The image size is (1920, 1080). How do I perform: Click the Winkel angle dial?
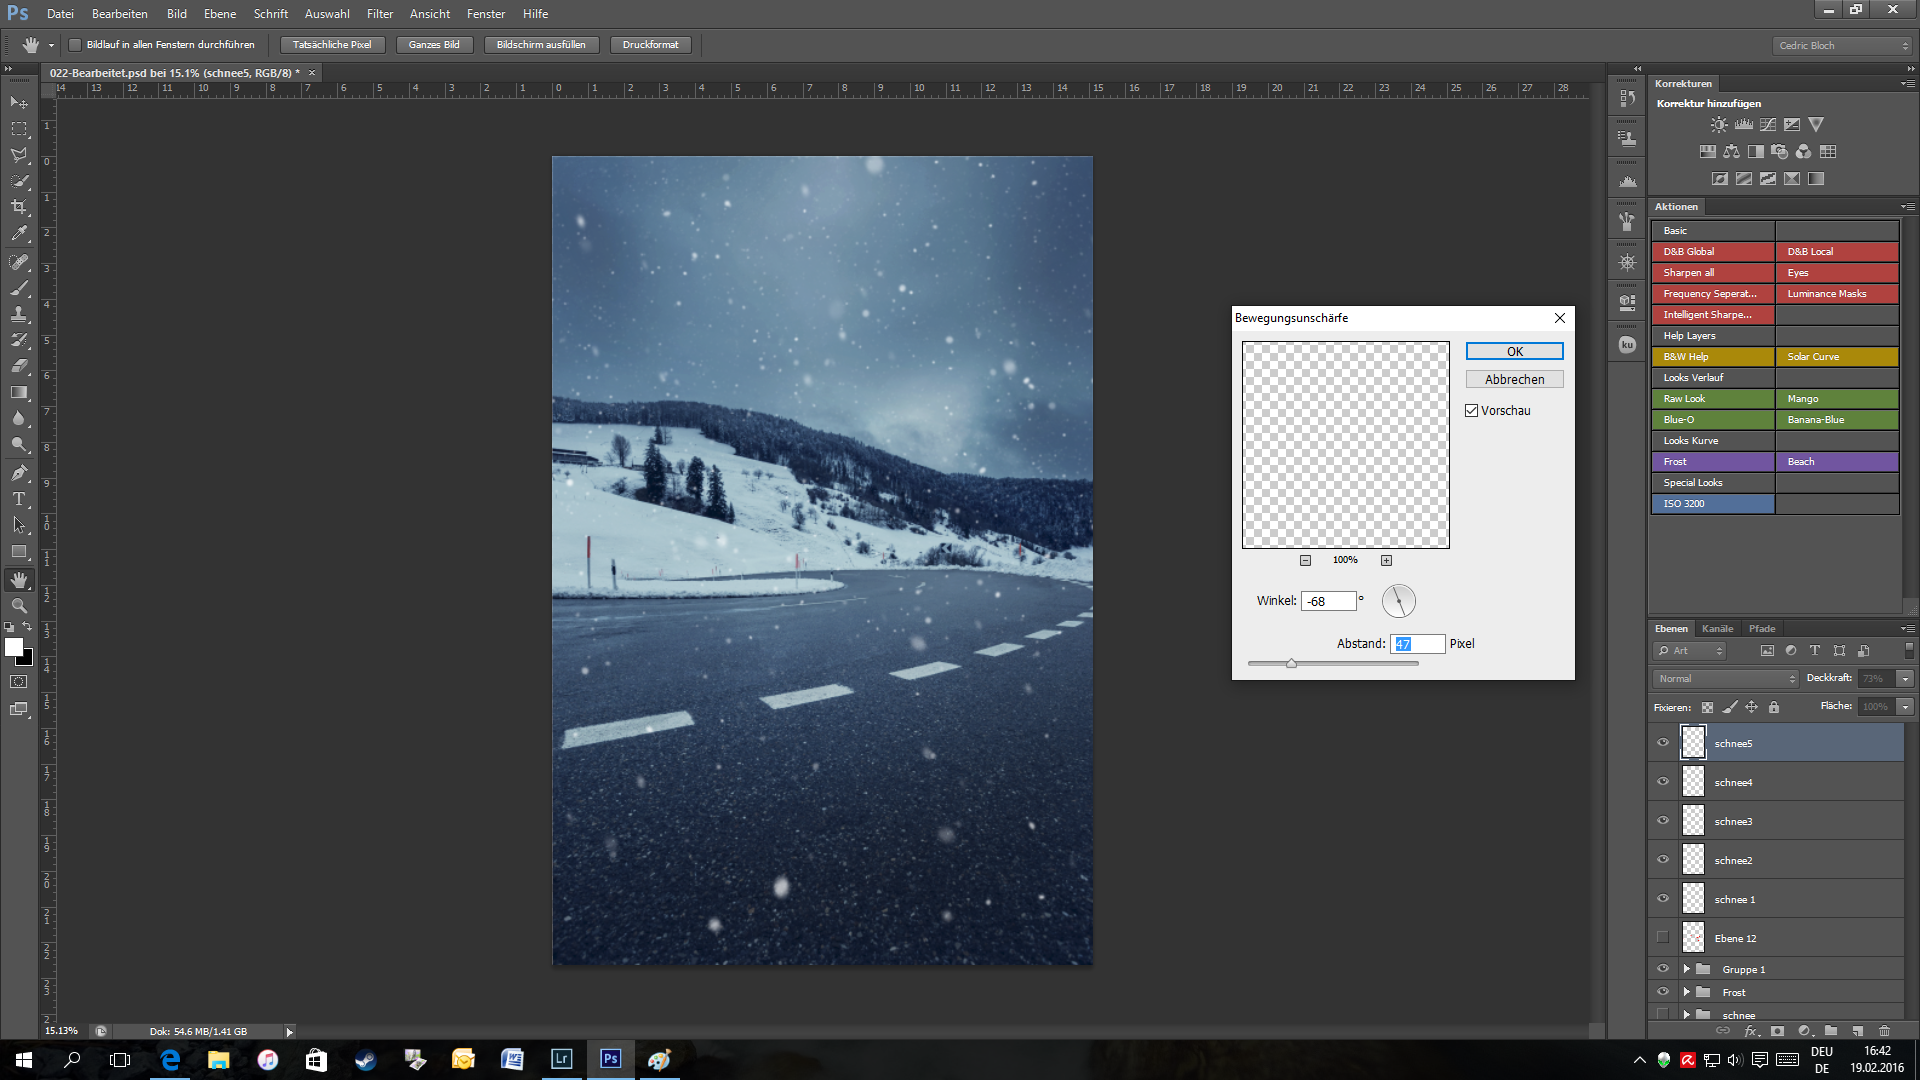click(1398, 601)
